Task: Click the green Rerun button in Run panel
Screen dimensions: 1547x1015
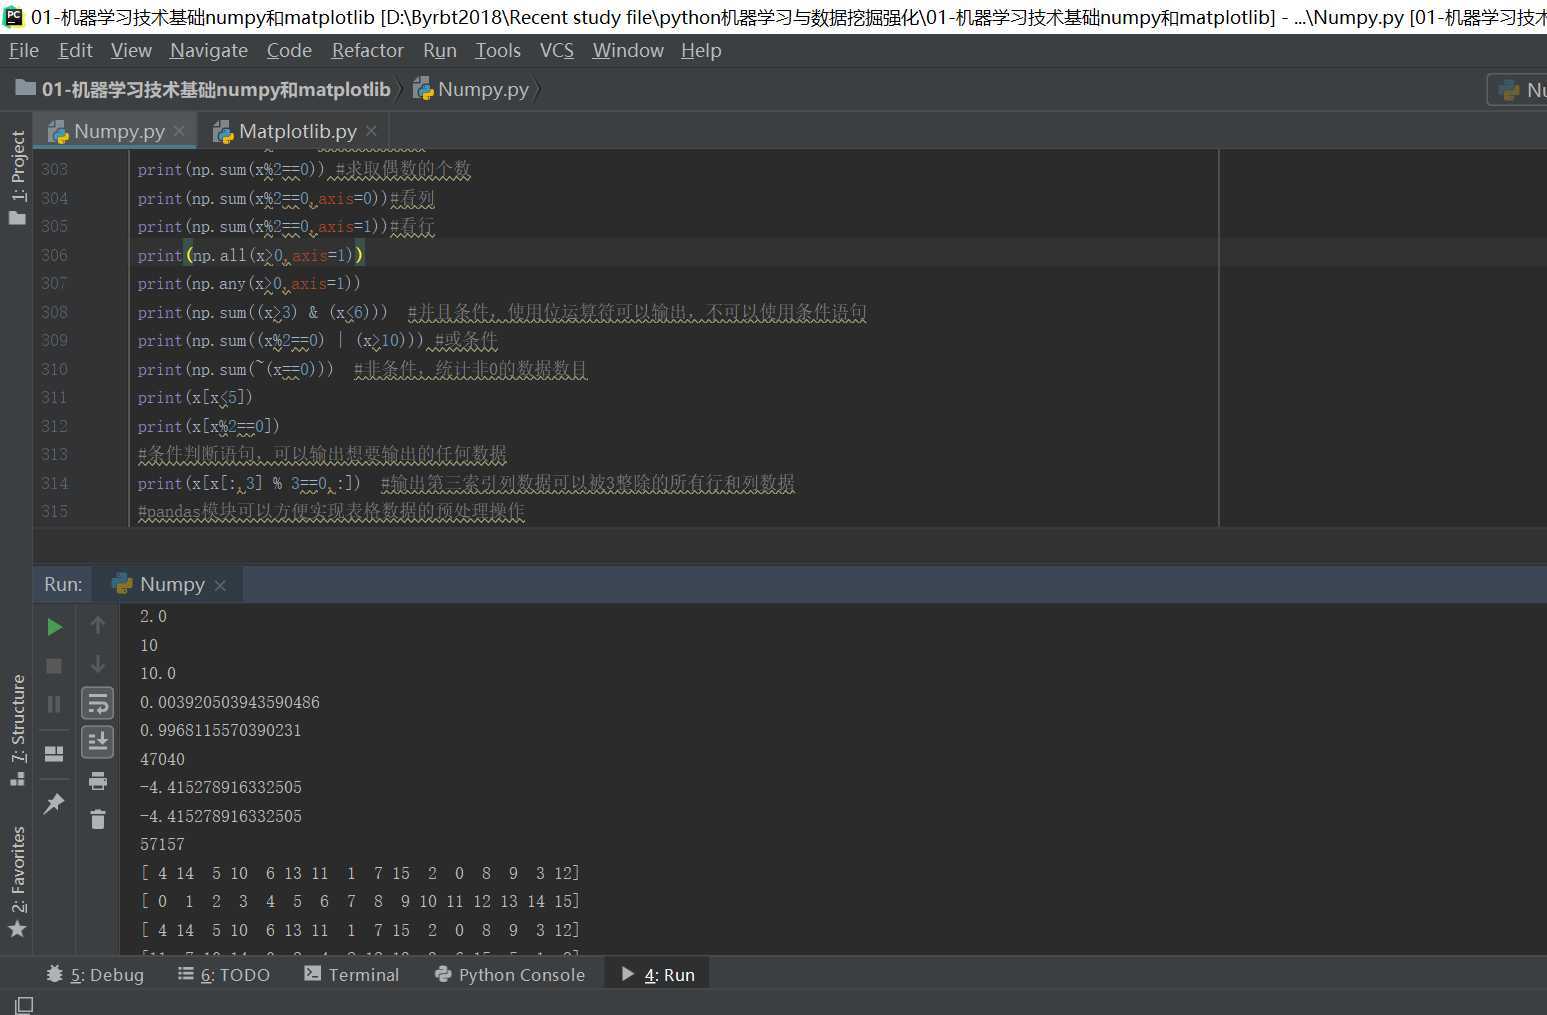Action: pyautogui.click(x=55, y=627)
